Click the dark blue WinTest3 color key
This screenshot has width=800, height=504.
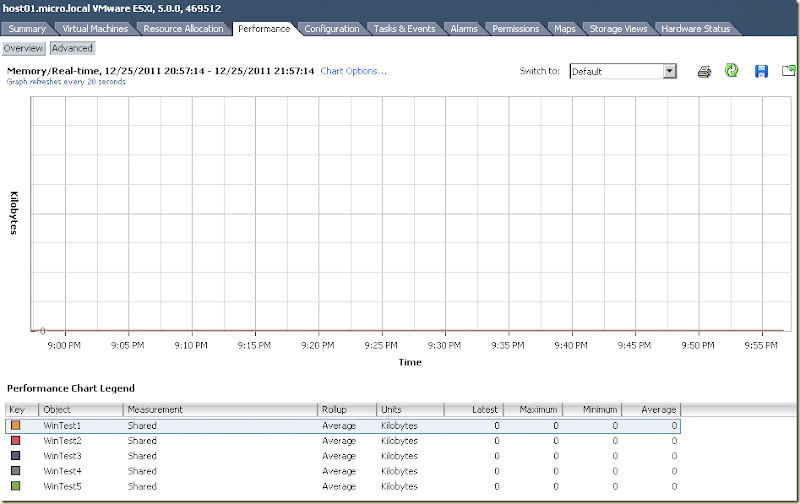(x=16, y=456)
